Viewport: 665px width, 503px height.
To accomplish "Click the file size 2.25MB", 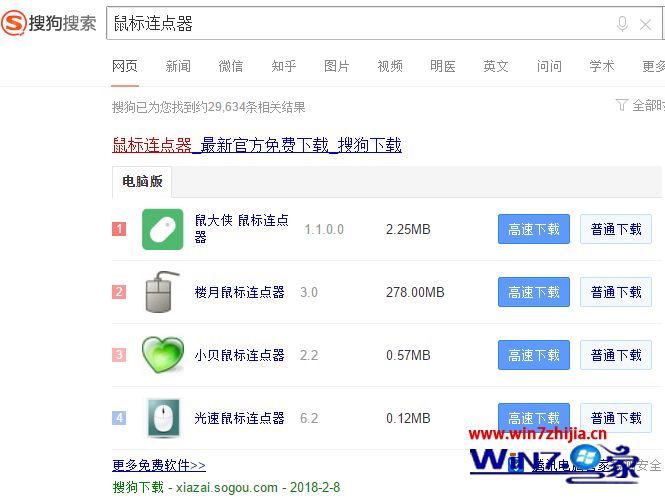I will click(408, 229).
